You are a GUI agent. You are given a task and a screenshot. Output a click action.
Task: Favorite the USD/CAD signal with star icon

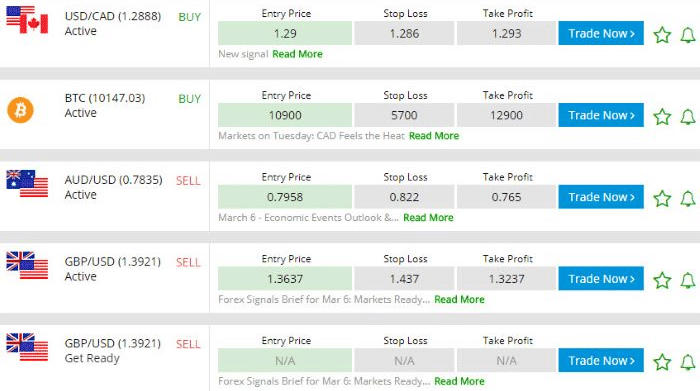pos(662,35)
